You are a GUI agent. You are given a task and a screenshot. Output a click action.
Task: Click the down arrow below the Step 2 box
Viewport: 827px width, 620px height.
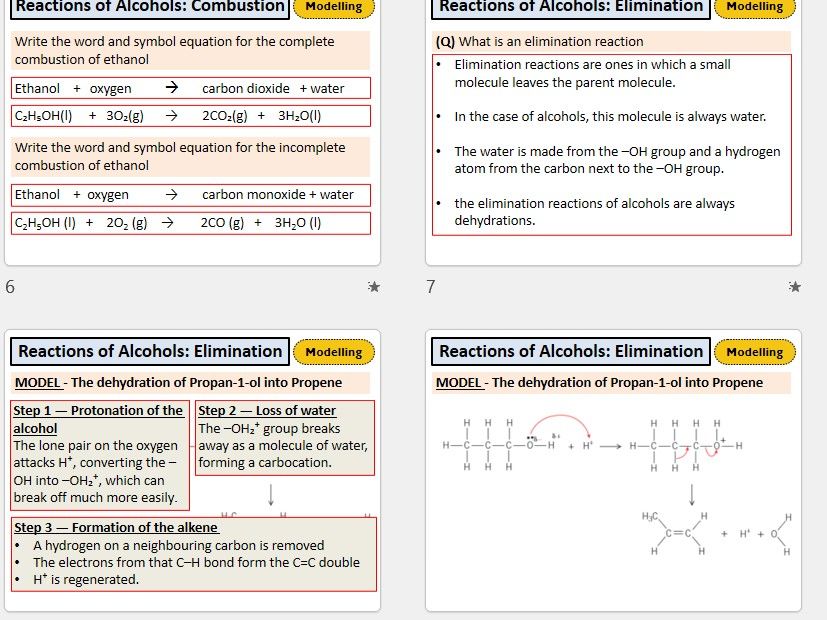271,495
